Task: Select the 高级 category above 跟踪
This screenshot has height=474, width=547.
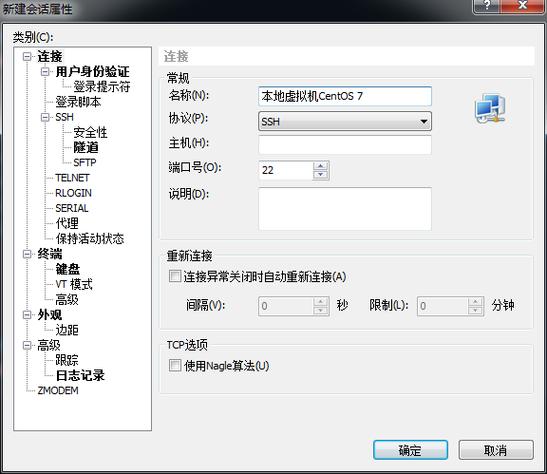Action: [49, 345]
